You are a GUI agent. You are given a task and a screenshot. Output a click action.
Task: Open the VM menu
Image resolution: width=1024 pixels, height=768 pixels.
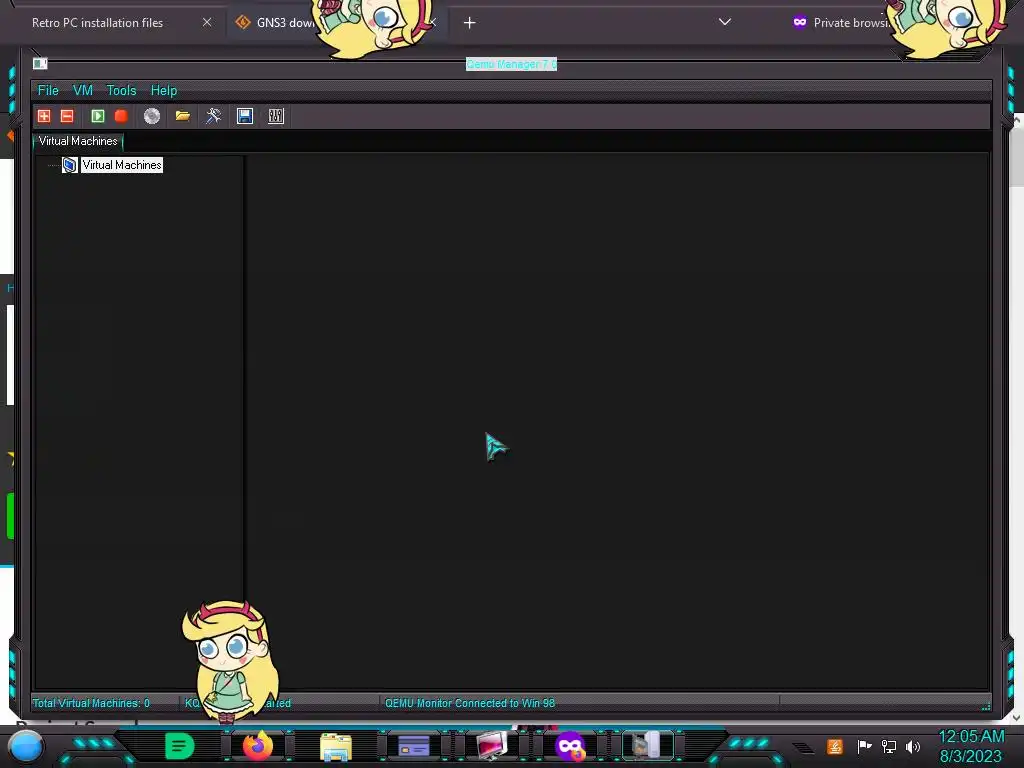tap(82, 90)
